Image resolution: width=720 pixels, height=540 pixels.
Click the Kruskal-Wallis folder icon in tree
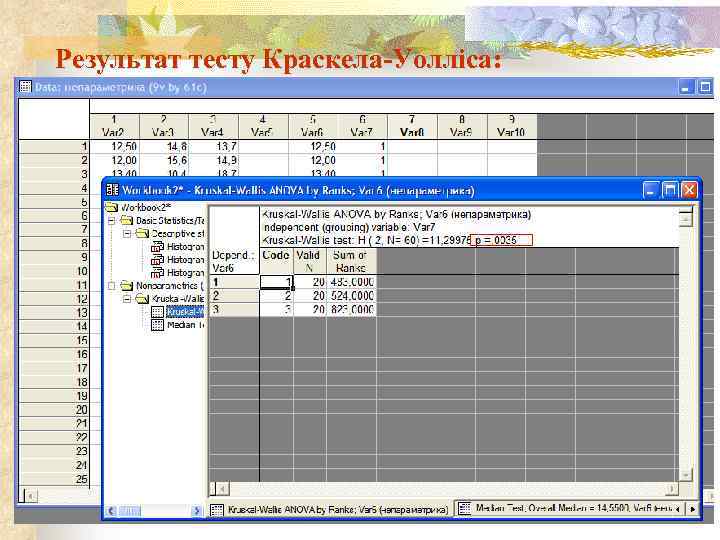click(142, 299)
